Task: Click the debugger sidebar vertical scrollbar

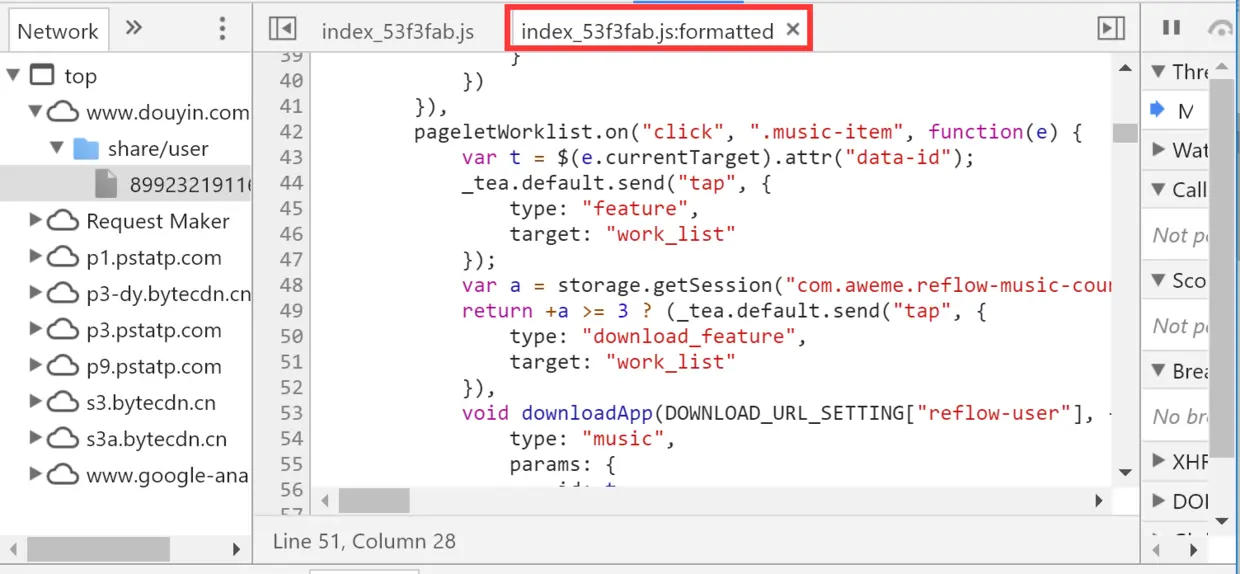Action: click(1222, 270)
